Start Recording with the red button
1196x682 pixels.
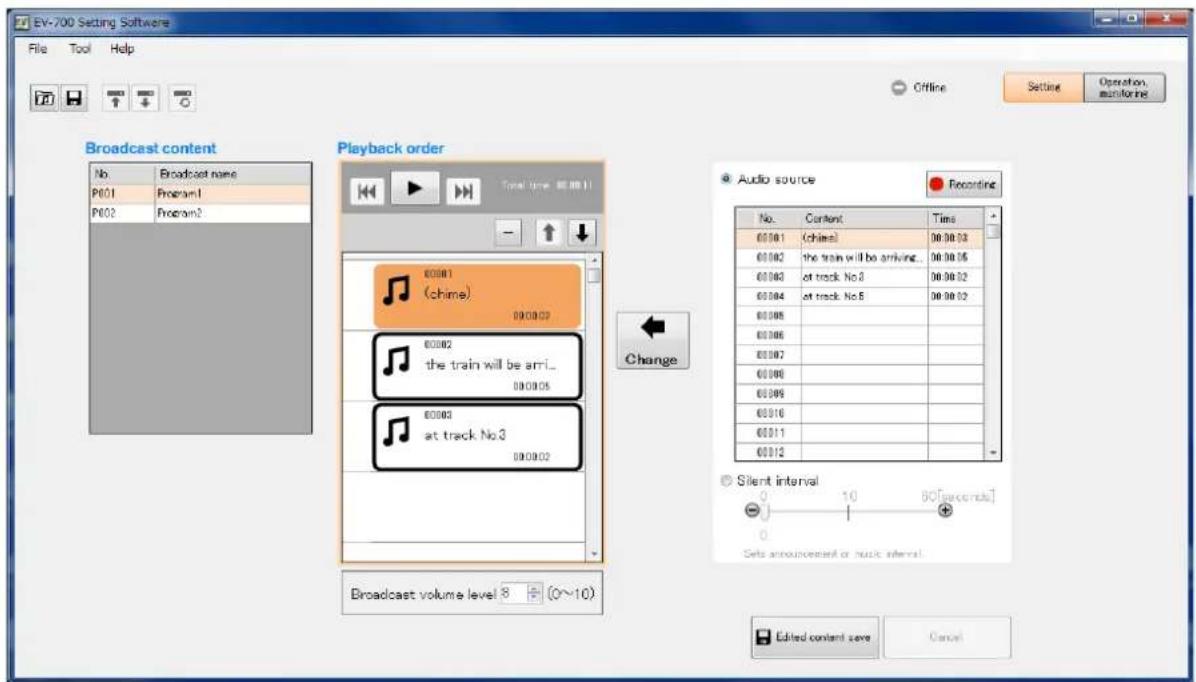pyautogui.click(x=963, y=184)
